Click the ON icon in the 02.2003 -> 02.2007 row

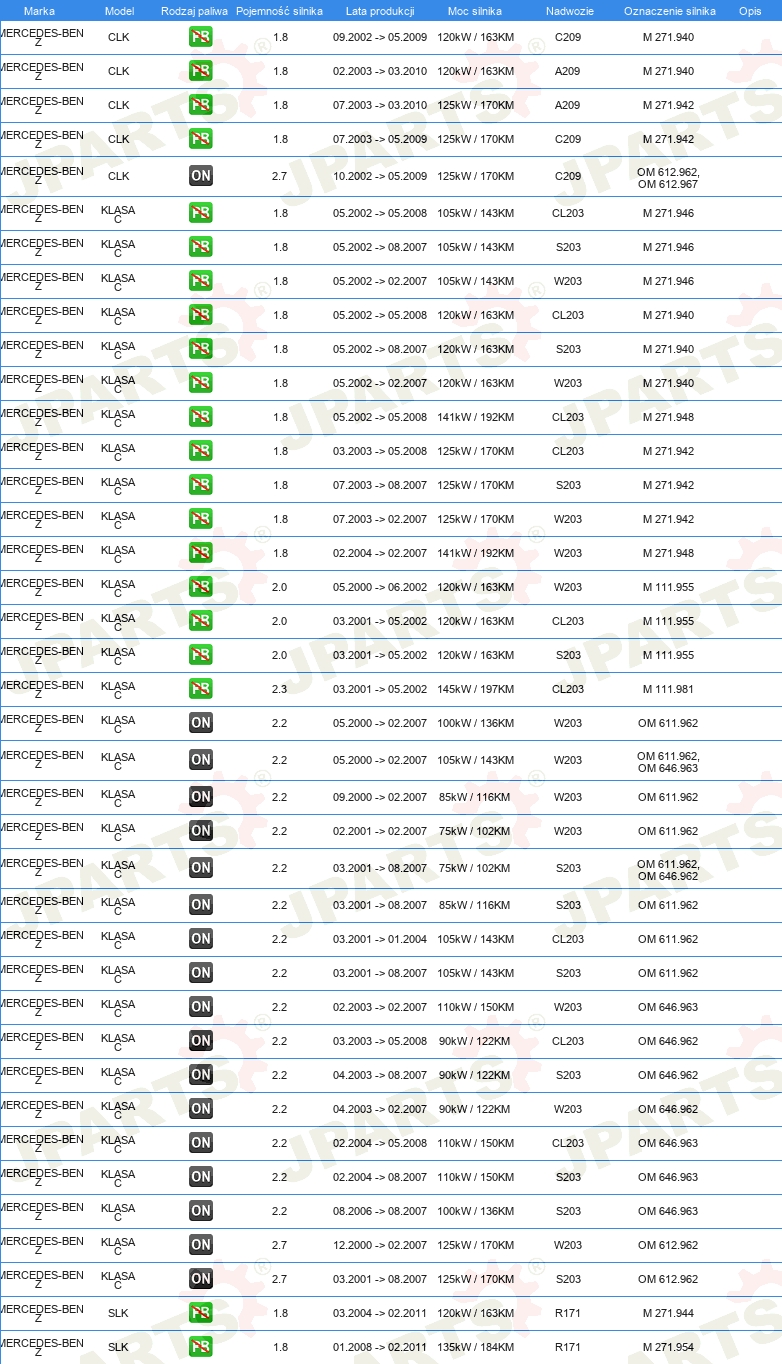(200, 1006)
